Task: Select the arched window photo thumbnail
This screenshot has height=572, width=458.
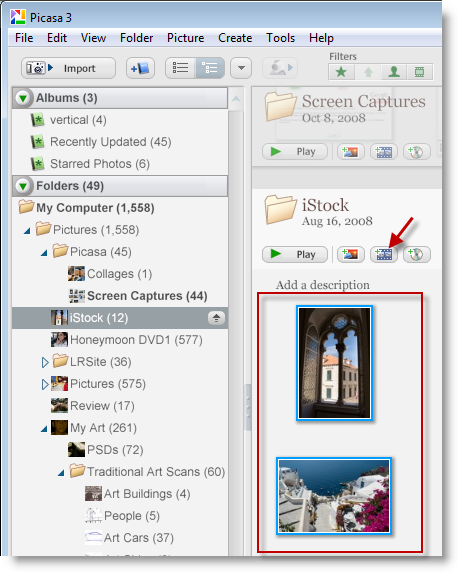Action: 334,363
